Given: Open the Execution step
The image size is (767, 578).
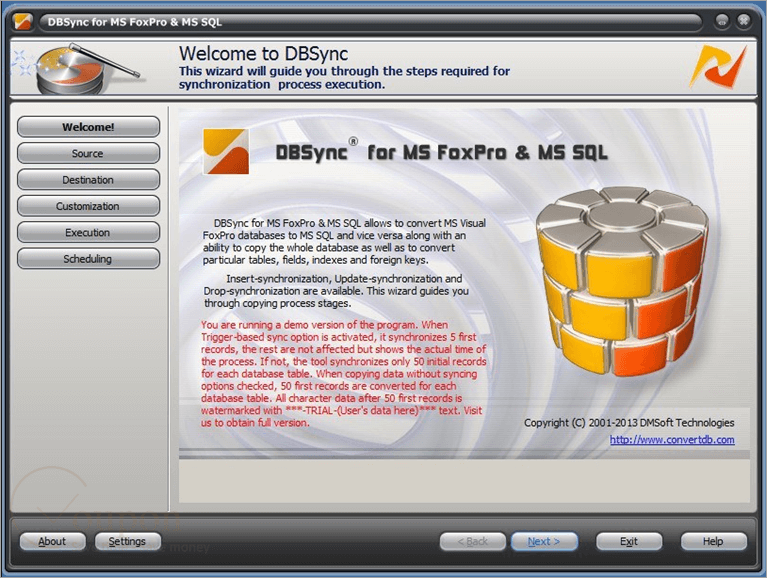Looking at the screenshot, I should tap(89, 233).
